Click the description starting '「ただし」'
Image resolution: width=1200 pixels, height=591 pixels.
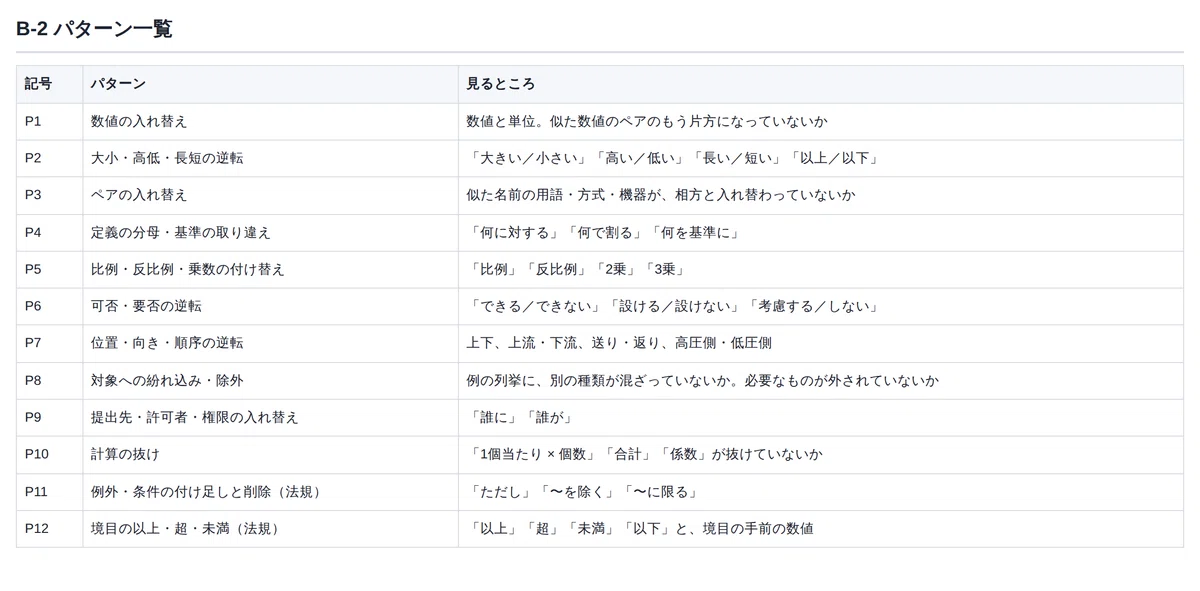click(x=585, y=491)
